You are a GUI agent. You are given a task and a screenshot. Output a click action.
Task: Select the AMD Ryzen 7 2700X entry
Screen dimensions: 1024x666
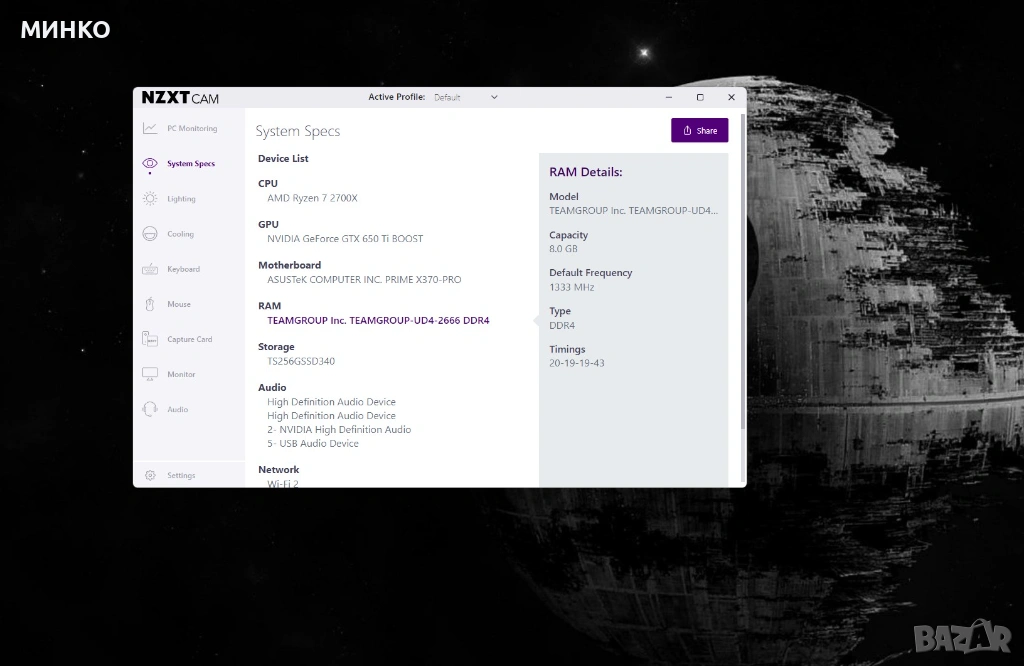click(312, 198)
